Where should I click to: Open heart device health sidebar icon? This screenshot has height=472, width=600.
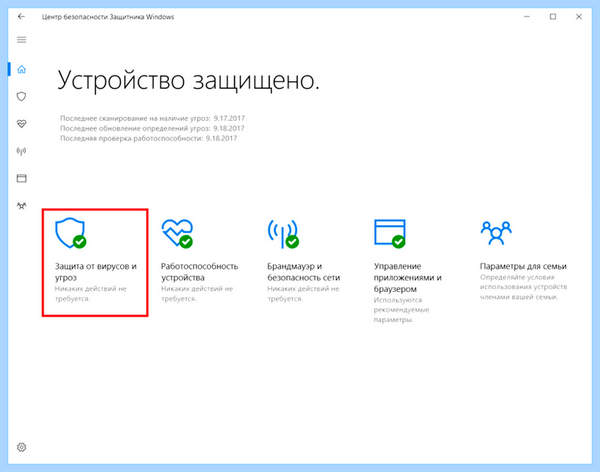point(21,124)
